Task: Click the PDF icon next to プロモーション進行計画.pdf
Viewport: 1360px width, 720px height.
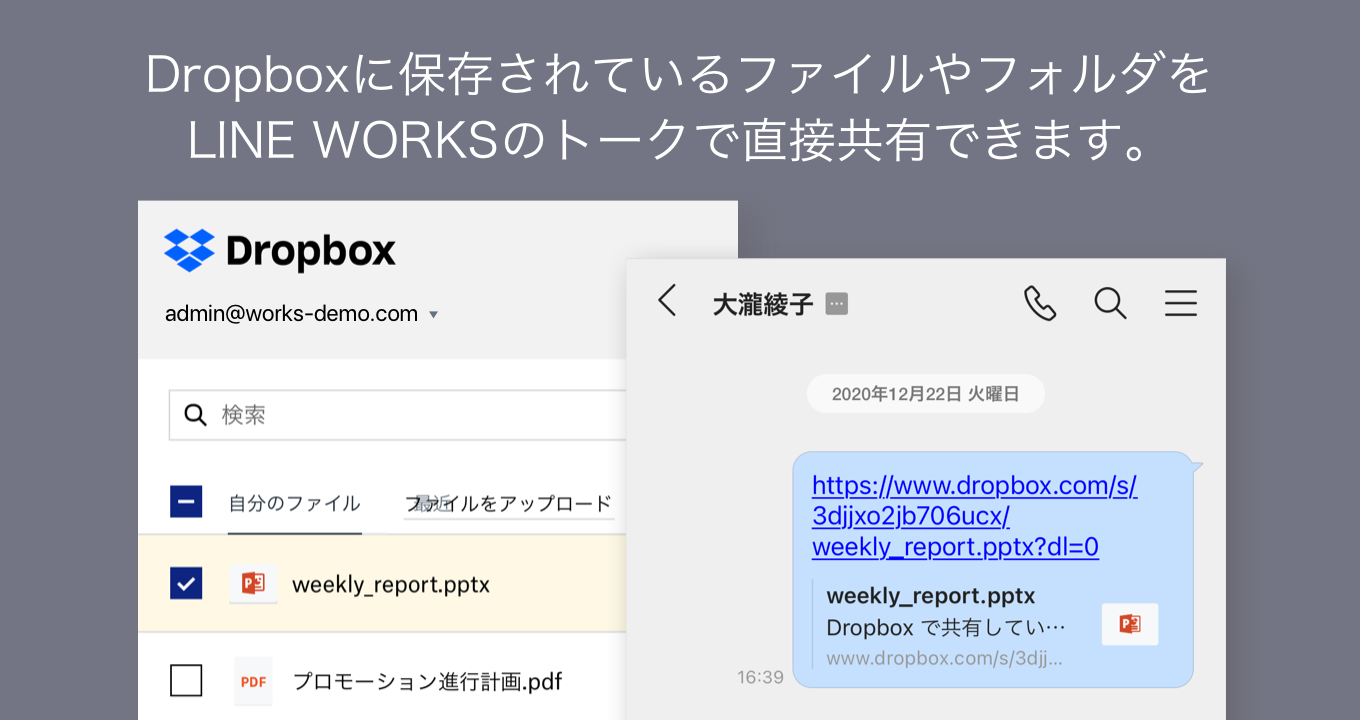Action: click(x=253, y=680)
